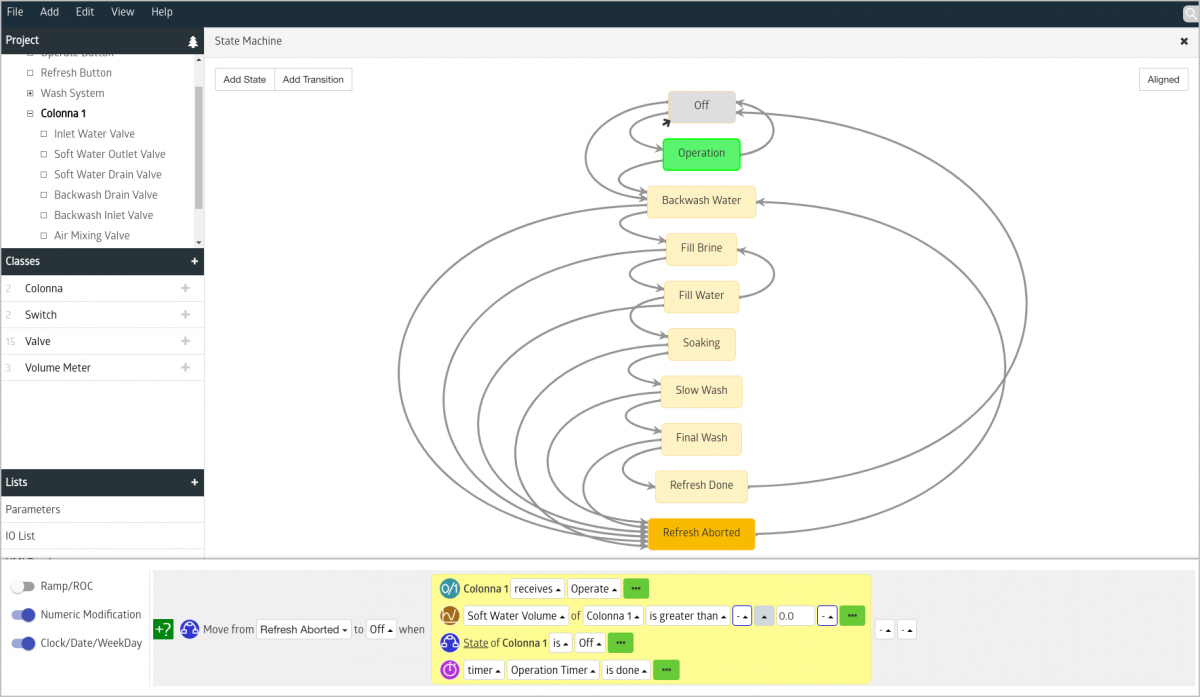Disable the Numeric Modification toggle
The image size is (1200, 697).
pyautogui.click(x=23, y=615)
